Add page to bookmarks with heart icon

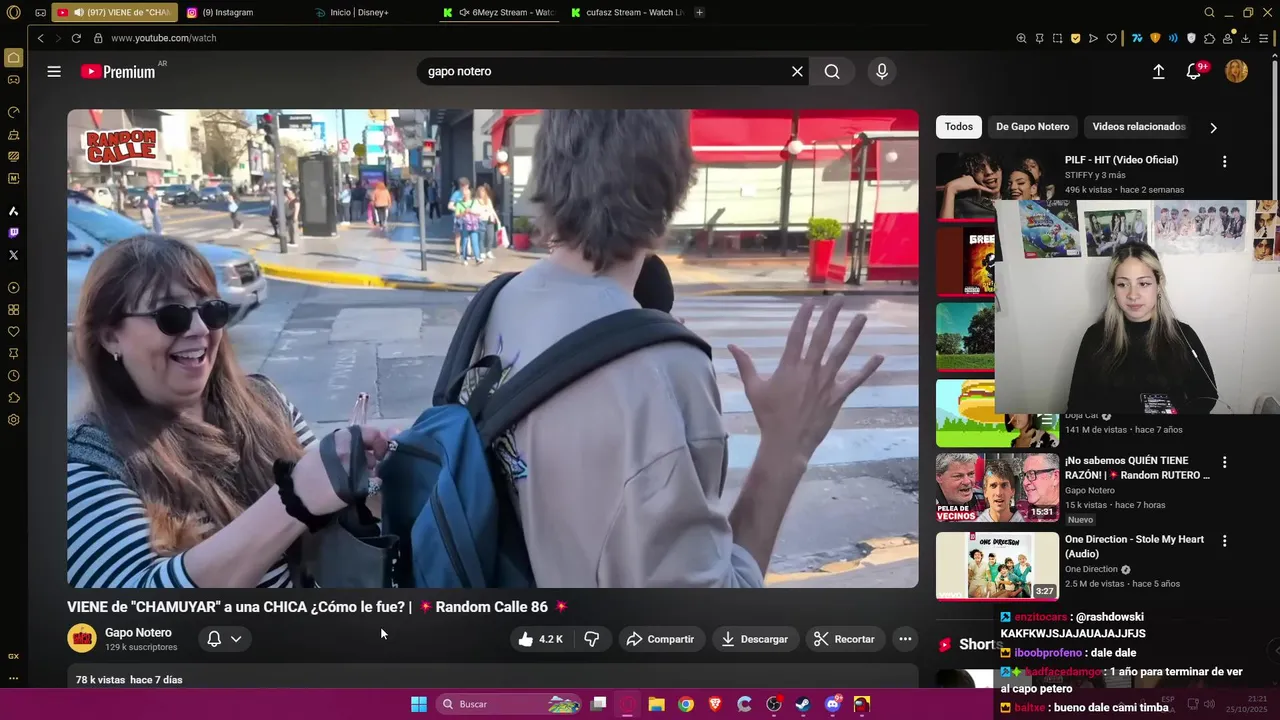1111,38
